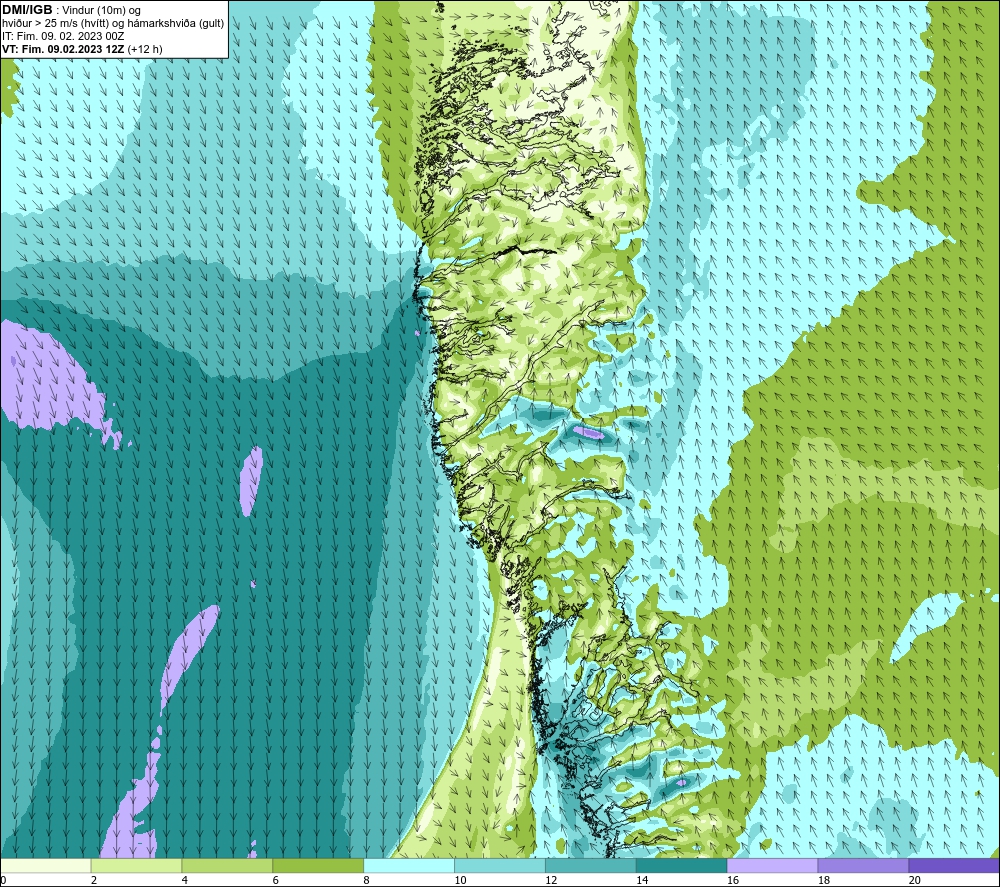Click the "hviður > 25 m/s (hvítt)" legend line
Viewport: 1000px width, 887px height.
tap(55, 24)
